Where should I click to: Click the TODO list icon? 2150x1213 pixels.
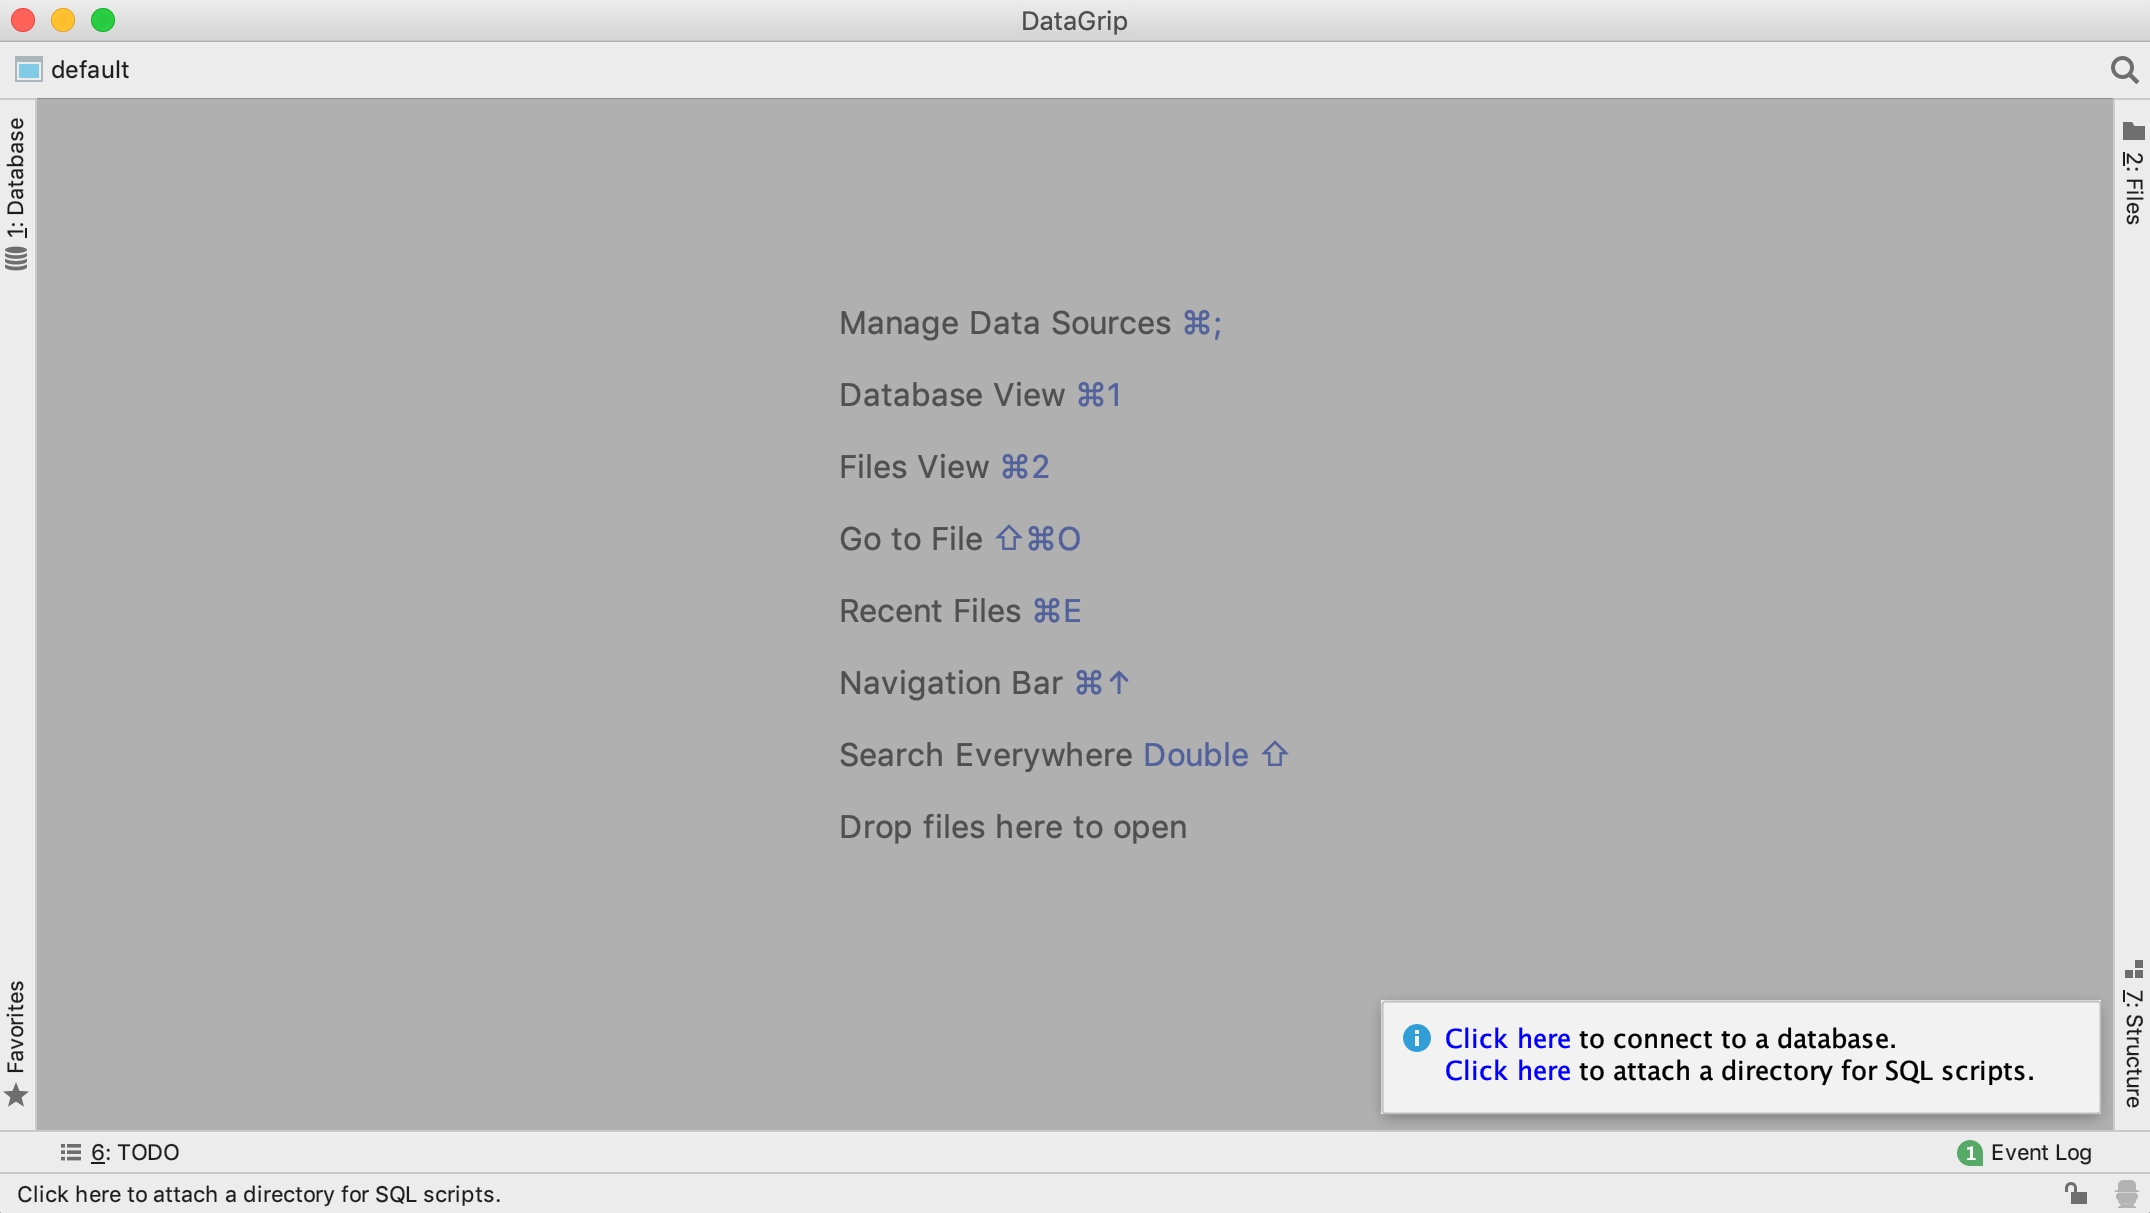pyautogui.click(x=70, y=1152)
